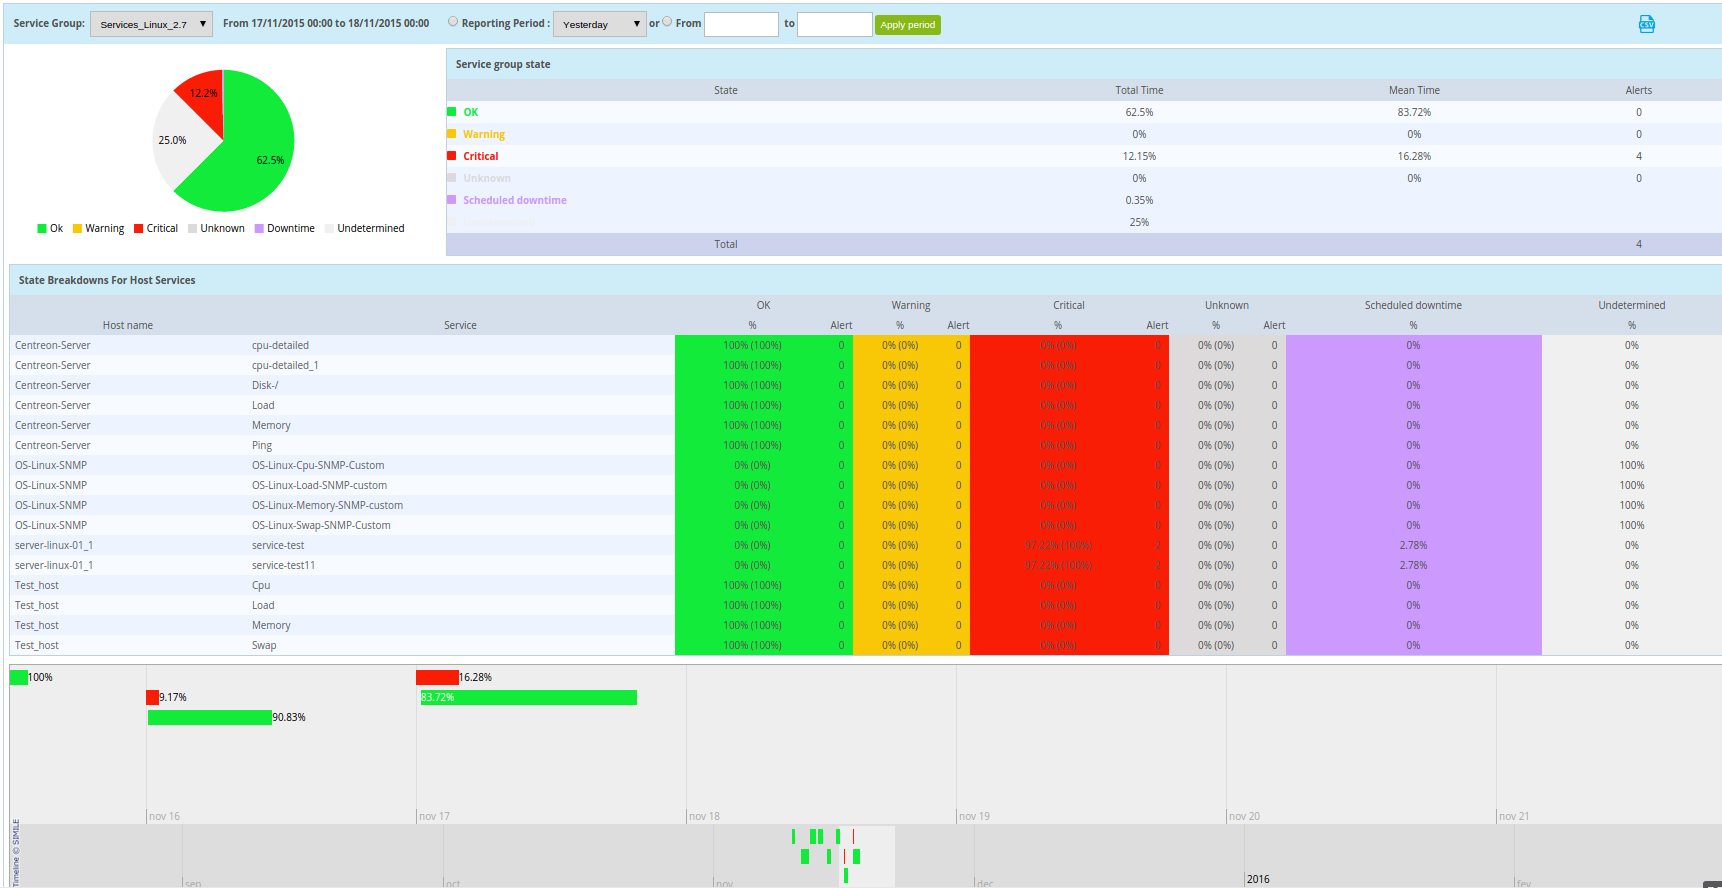Click the Undetermined legend entry

[364, 228]
